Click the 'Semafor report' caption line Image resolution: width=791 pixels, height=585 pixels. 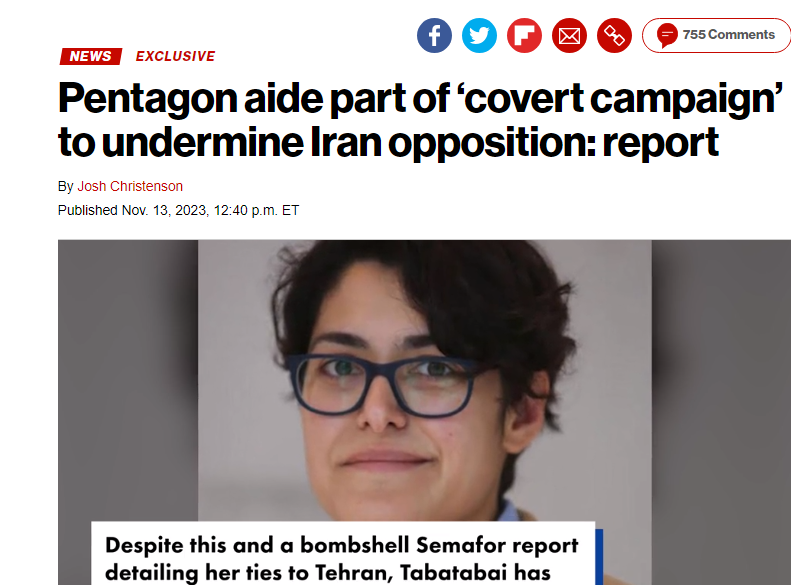[x=342, y=545]
